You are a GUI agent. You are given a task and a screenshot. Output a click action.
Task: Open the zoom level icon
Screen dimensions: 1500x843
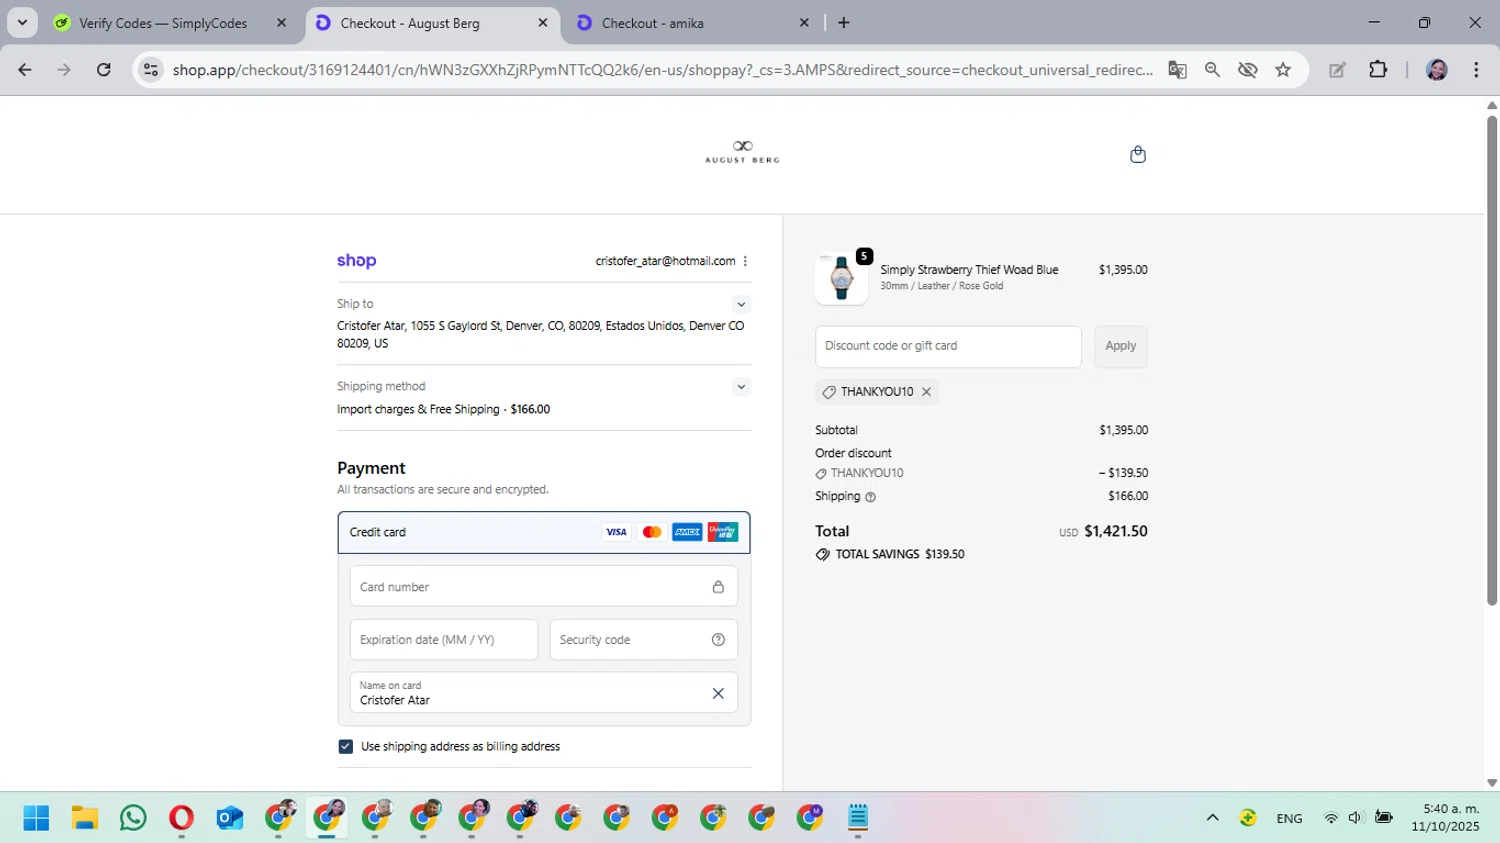coord(1212,70)
